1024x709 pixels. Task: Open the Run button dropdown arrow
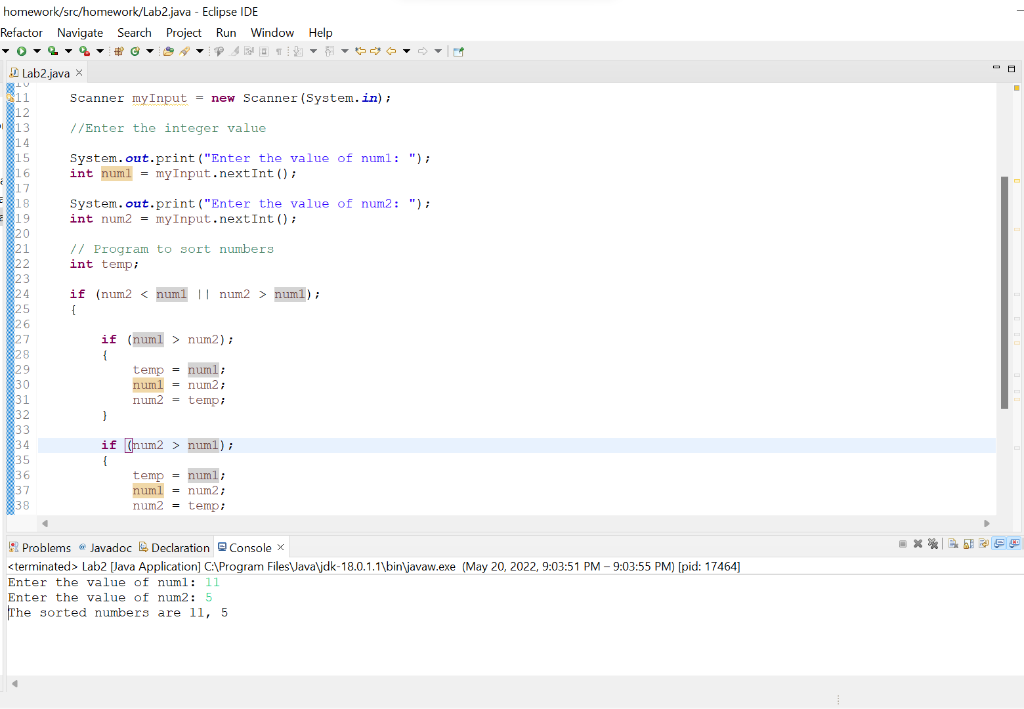(x=37, y=51)
